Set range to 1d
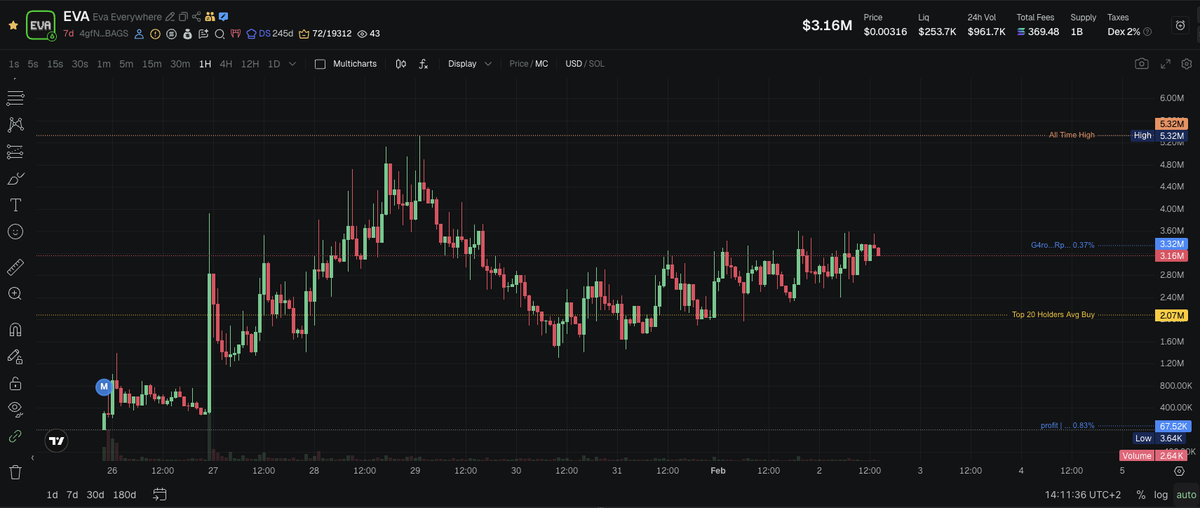 (52, 494)
